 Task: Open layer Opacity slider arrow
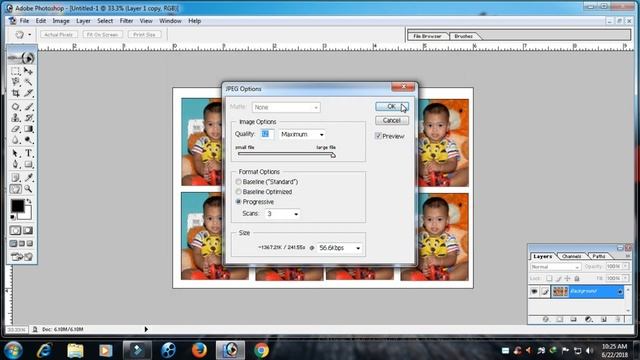(625, 267)
